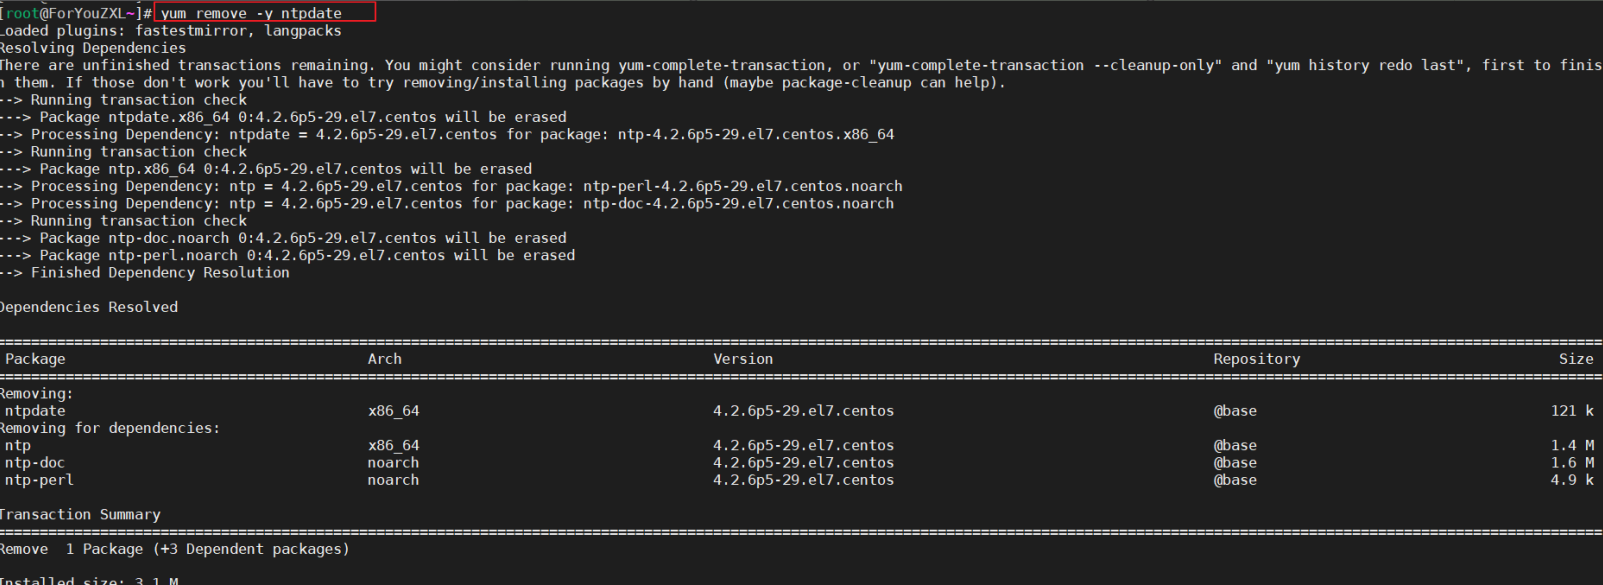Click the 1.6 M size value
The height and width of the screenshot is (585, 1603).
pyautogui.click(x=1572, y=463)
